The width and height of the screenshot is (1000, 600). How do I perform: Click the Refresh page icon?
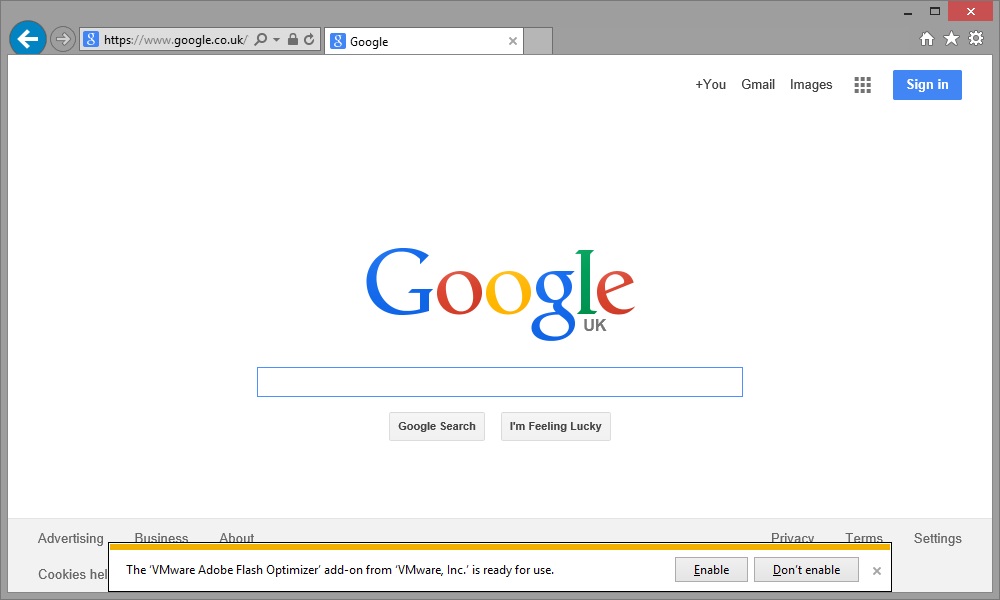tap(309, 40)
